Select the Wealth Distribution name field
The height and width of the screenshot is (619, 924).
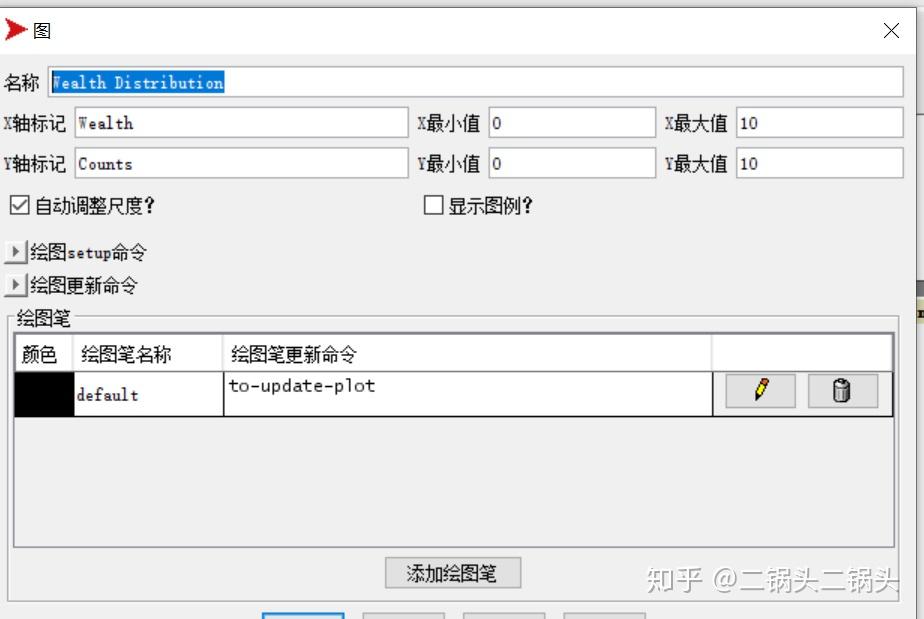[300, 82]
